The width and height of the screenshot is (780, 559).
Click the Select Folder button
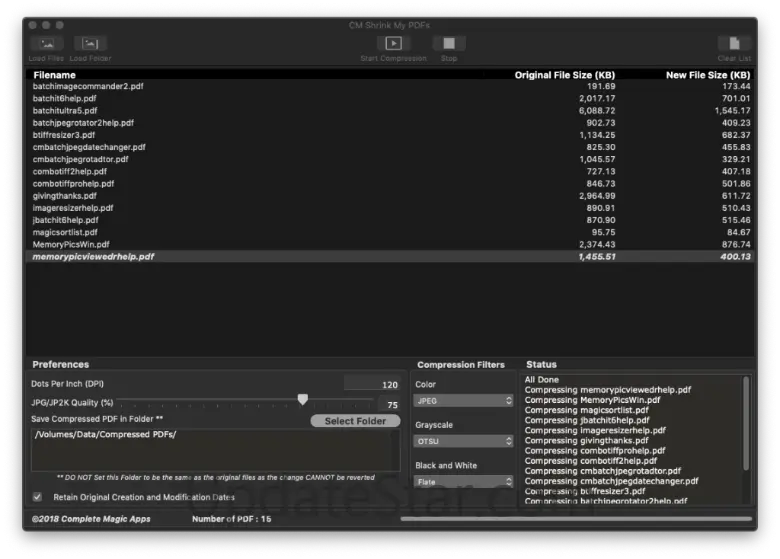pos(355,421)
